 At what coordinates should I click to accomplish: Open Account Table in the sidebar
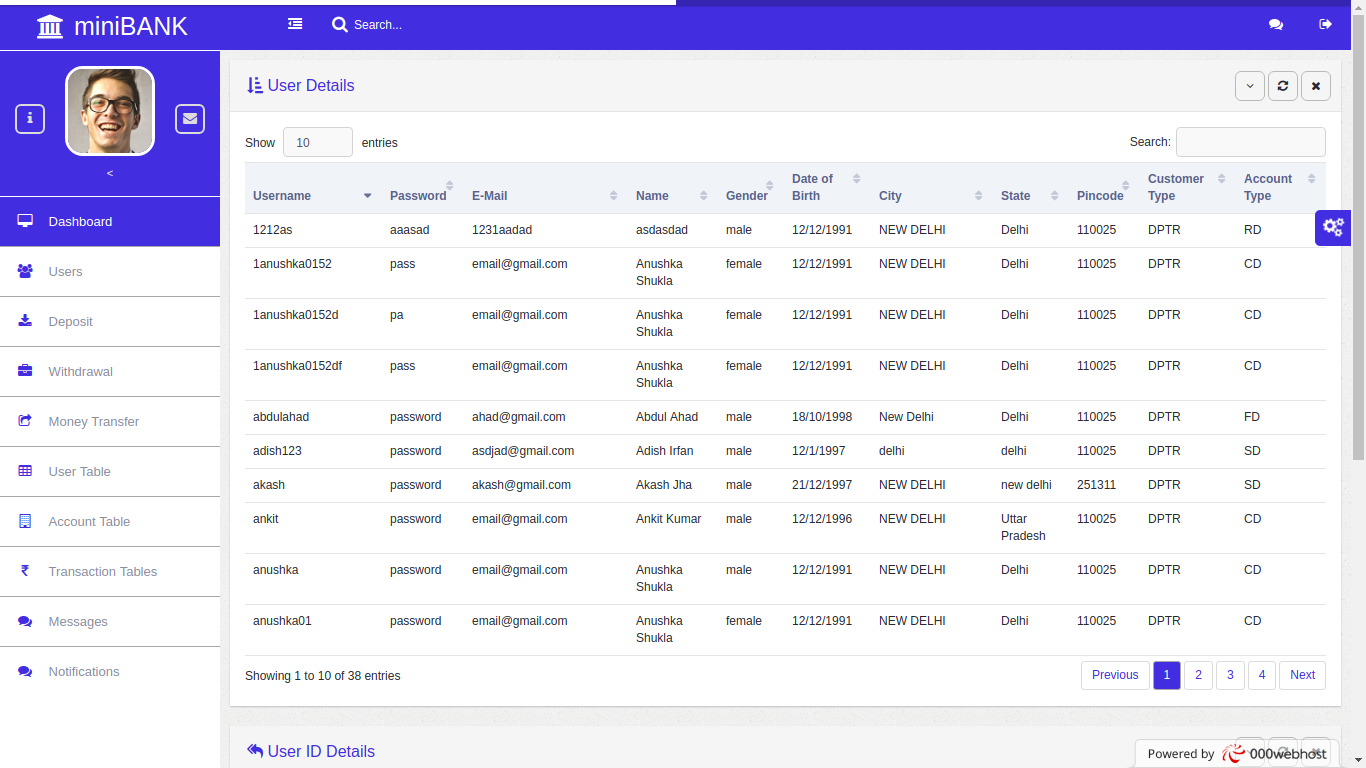coord(110,522)
